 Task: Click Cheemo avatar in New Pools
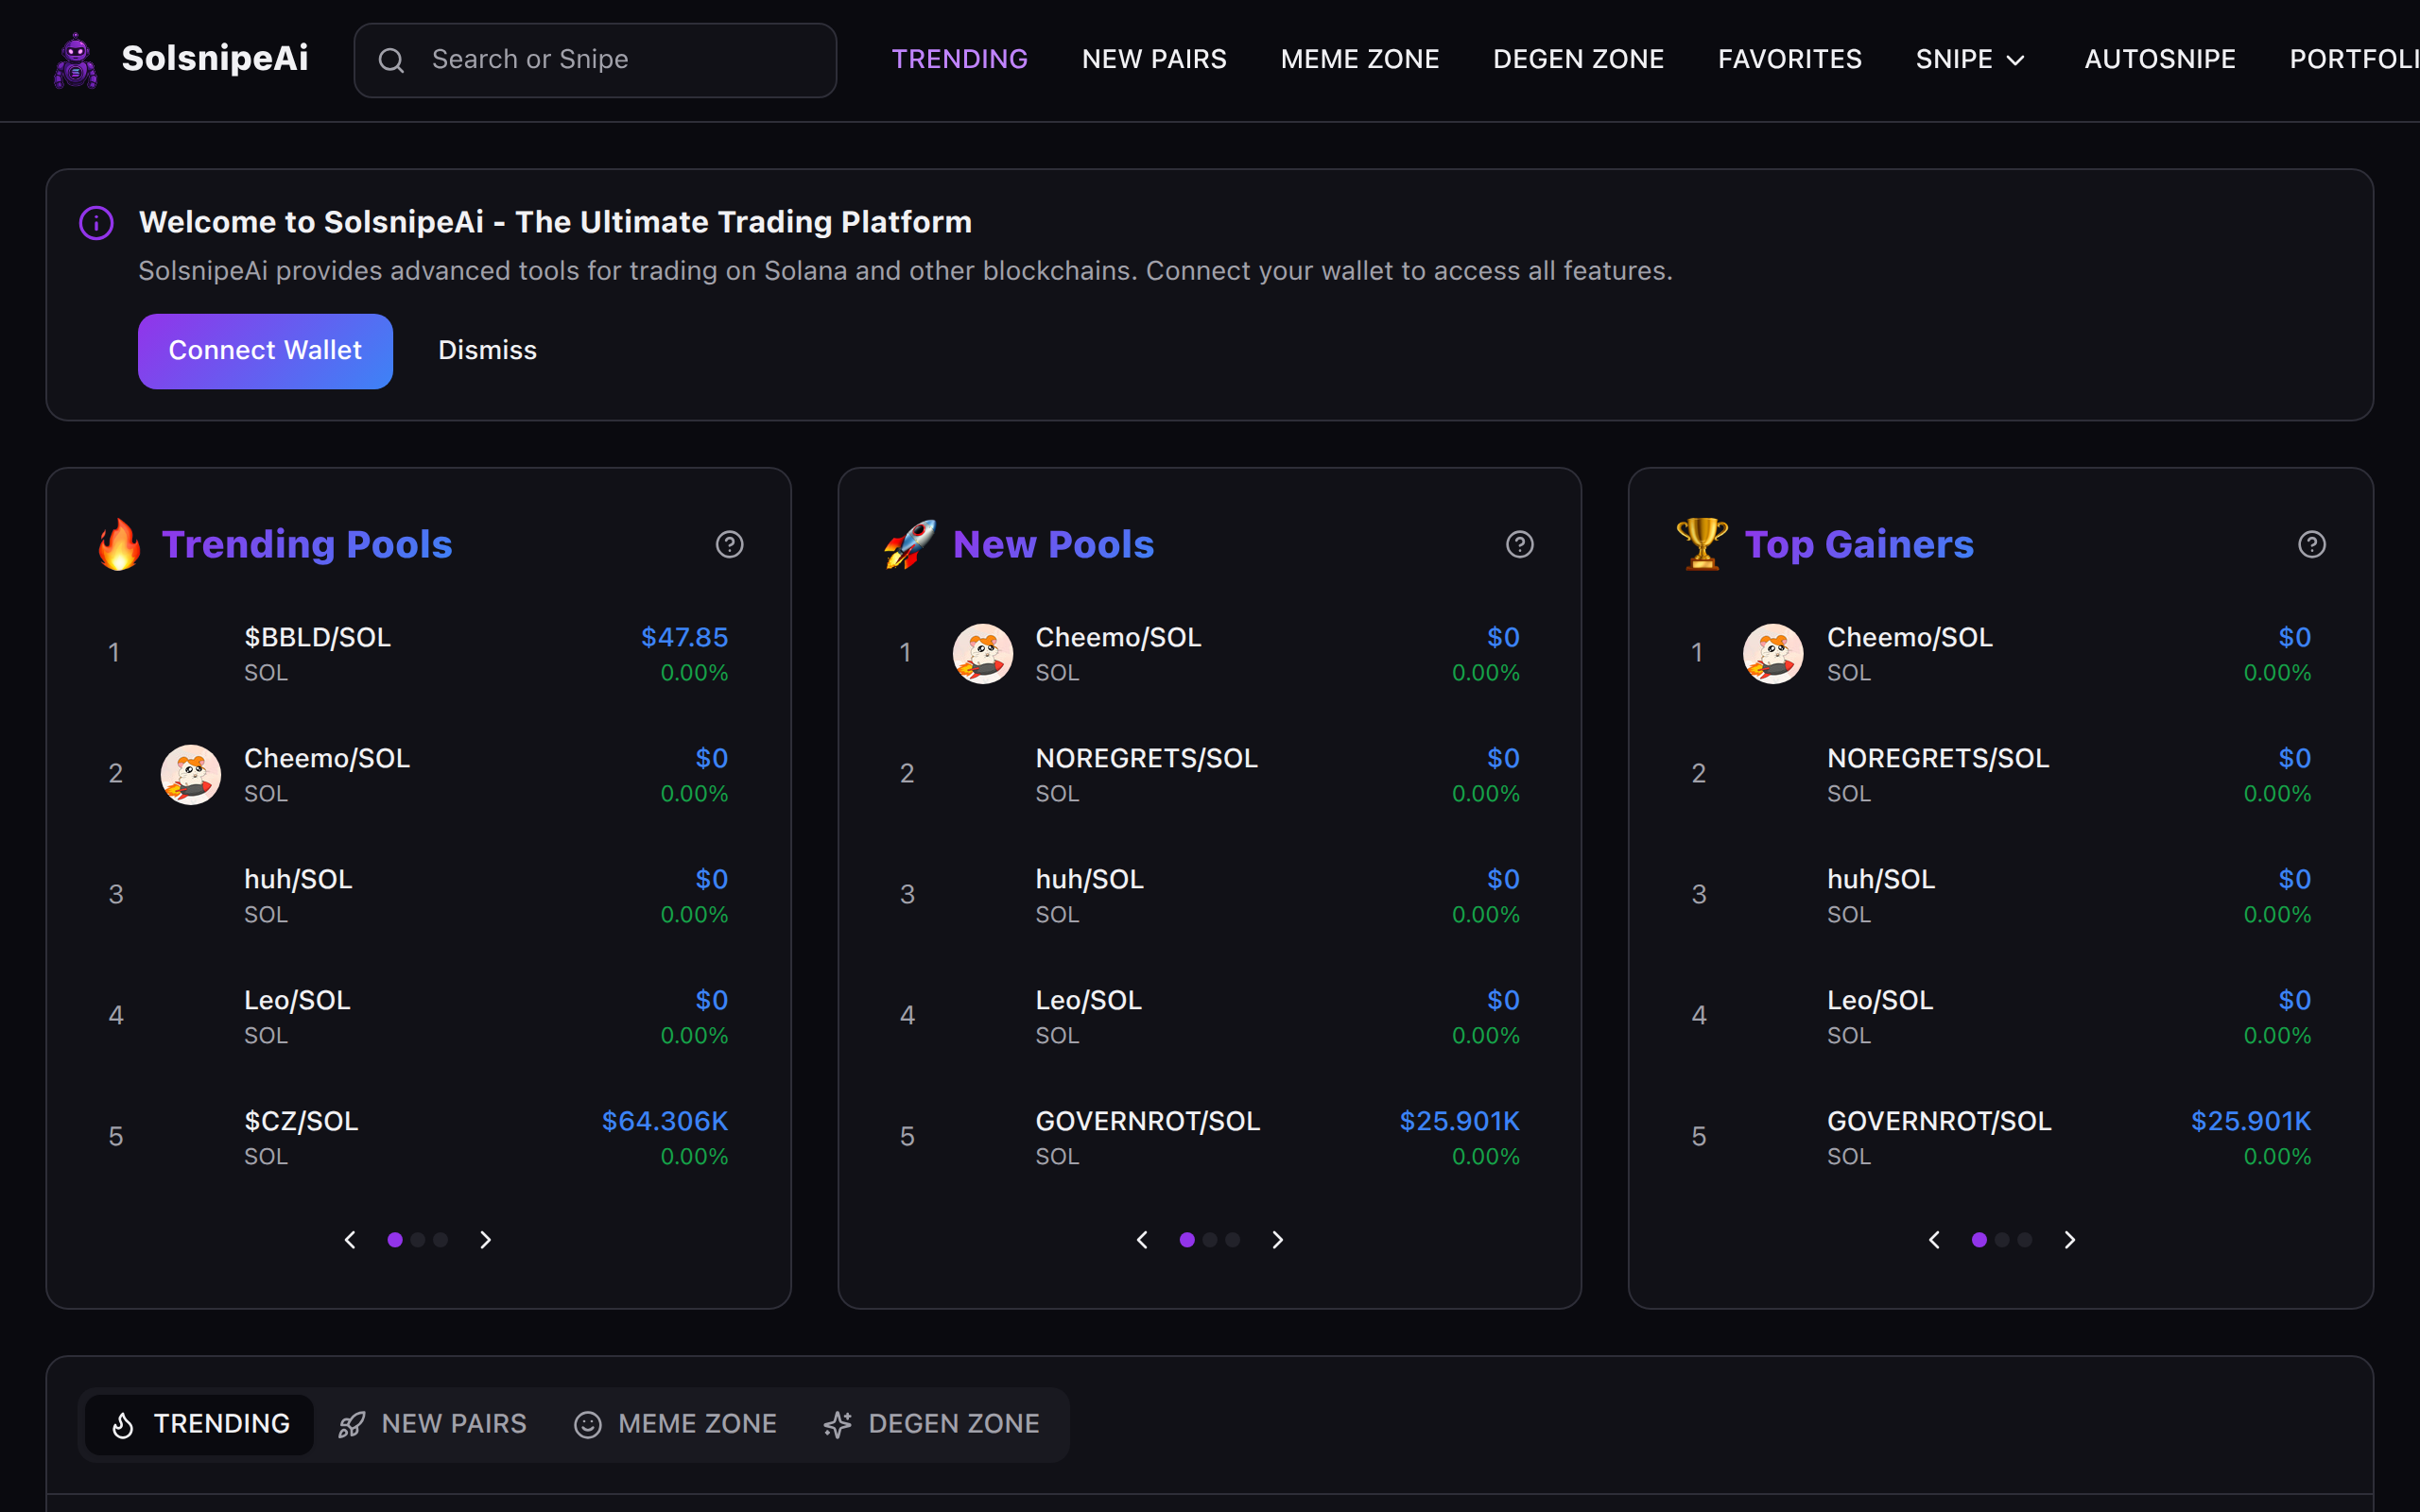click(x=982, y=654)
